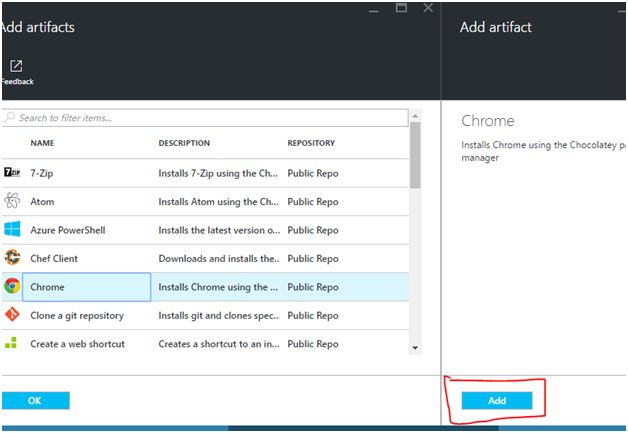Choose the Azure PowerShell artifact name
The height and width of the screenshot is (433, 628).
68,230
